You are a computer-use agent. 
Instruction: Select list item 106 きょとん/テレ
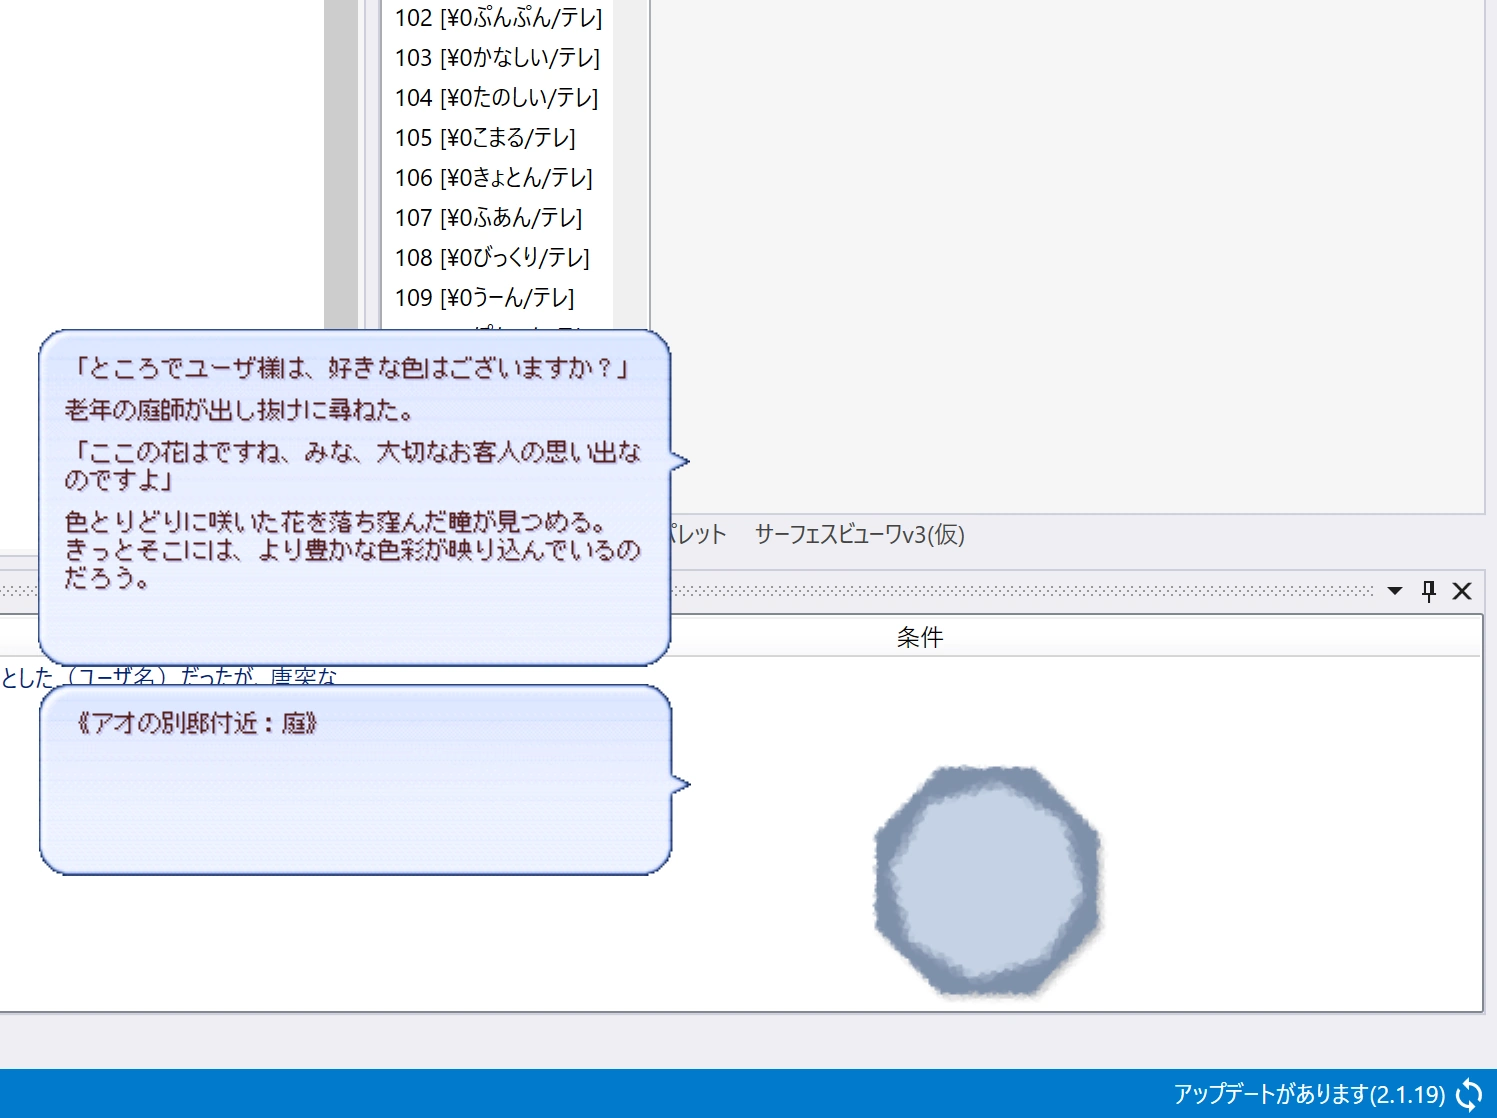click(x=493, y=178)
